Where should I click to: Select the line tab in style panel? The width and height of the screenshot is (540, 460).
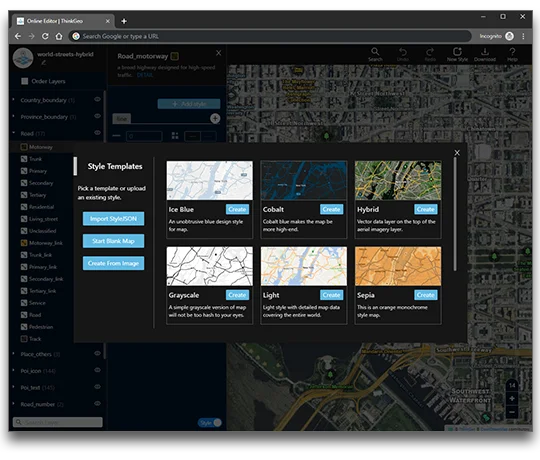[x=122, y=119]
